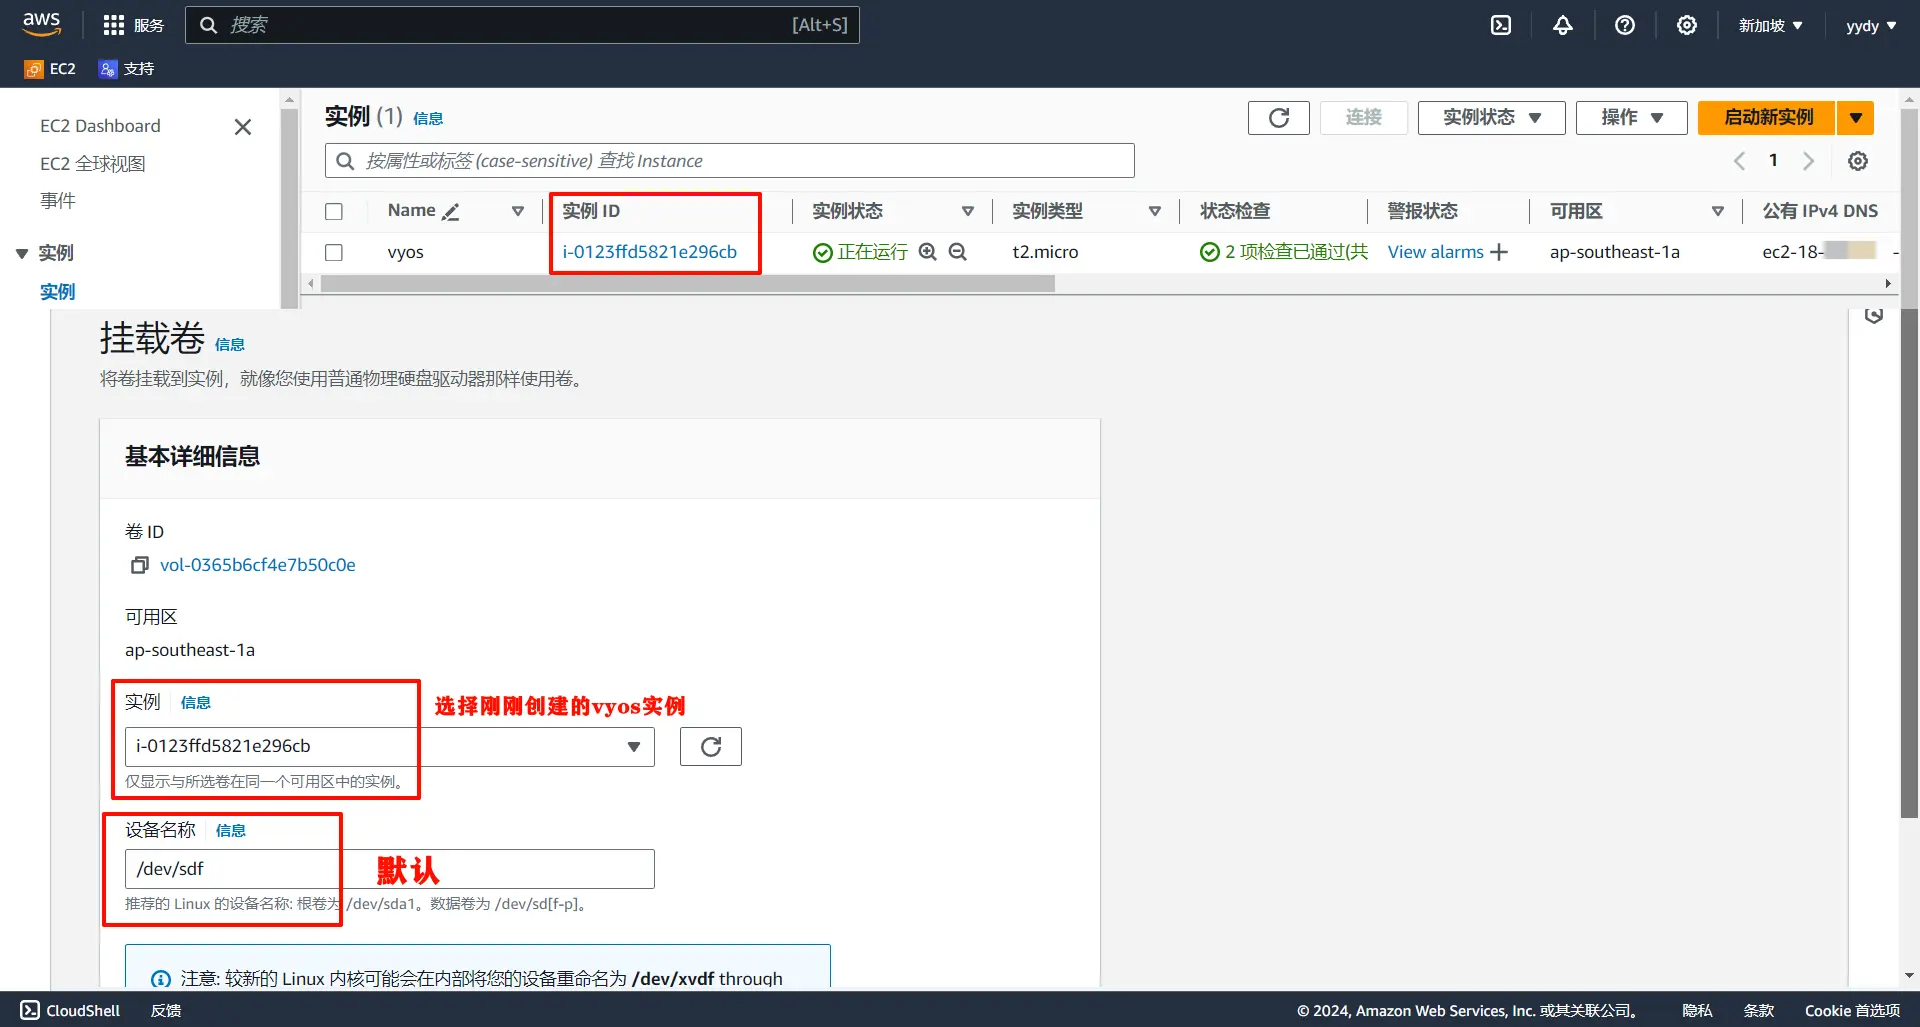Open the yydy account dropdown

pyautogui.click(x=1871, y=25)
